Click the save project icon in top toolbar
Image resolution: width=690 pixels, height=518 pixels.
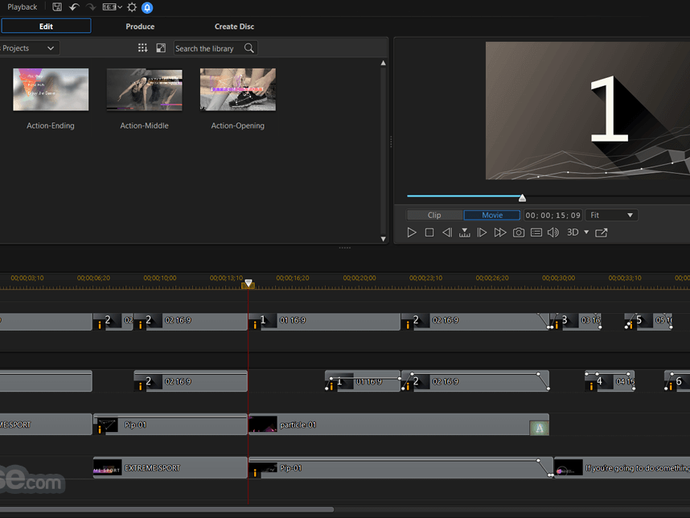tap(57, 7)
